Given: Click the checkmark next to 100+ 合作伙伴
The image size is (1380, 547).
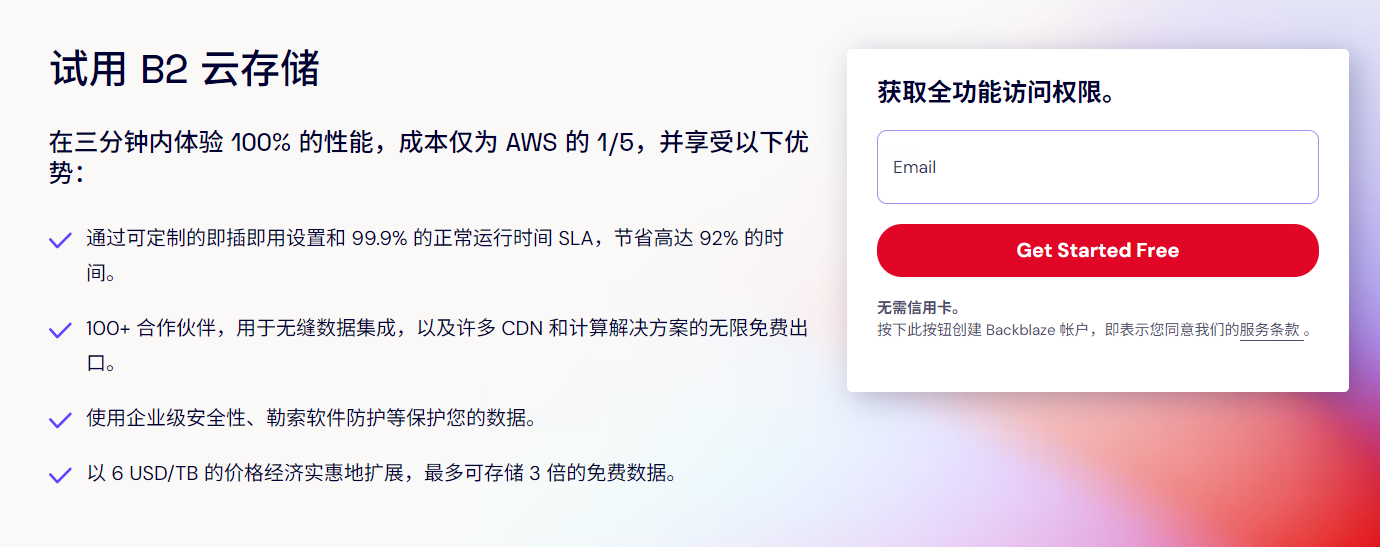Looking at the screenshot, I should point(60,329).
